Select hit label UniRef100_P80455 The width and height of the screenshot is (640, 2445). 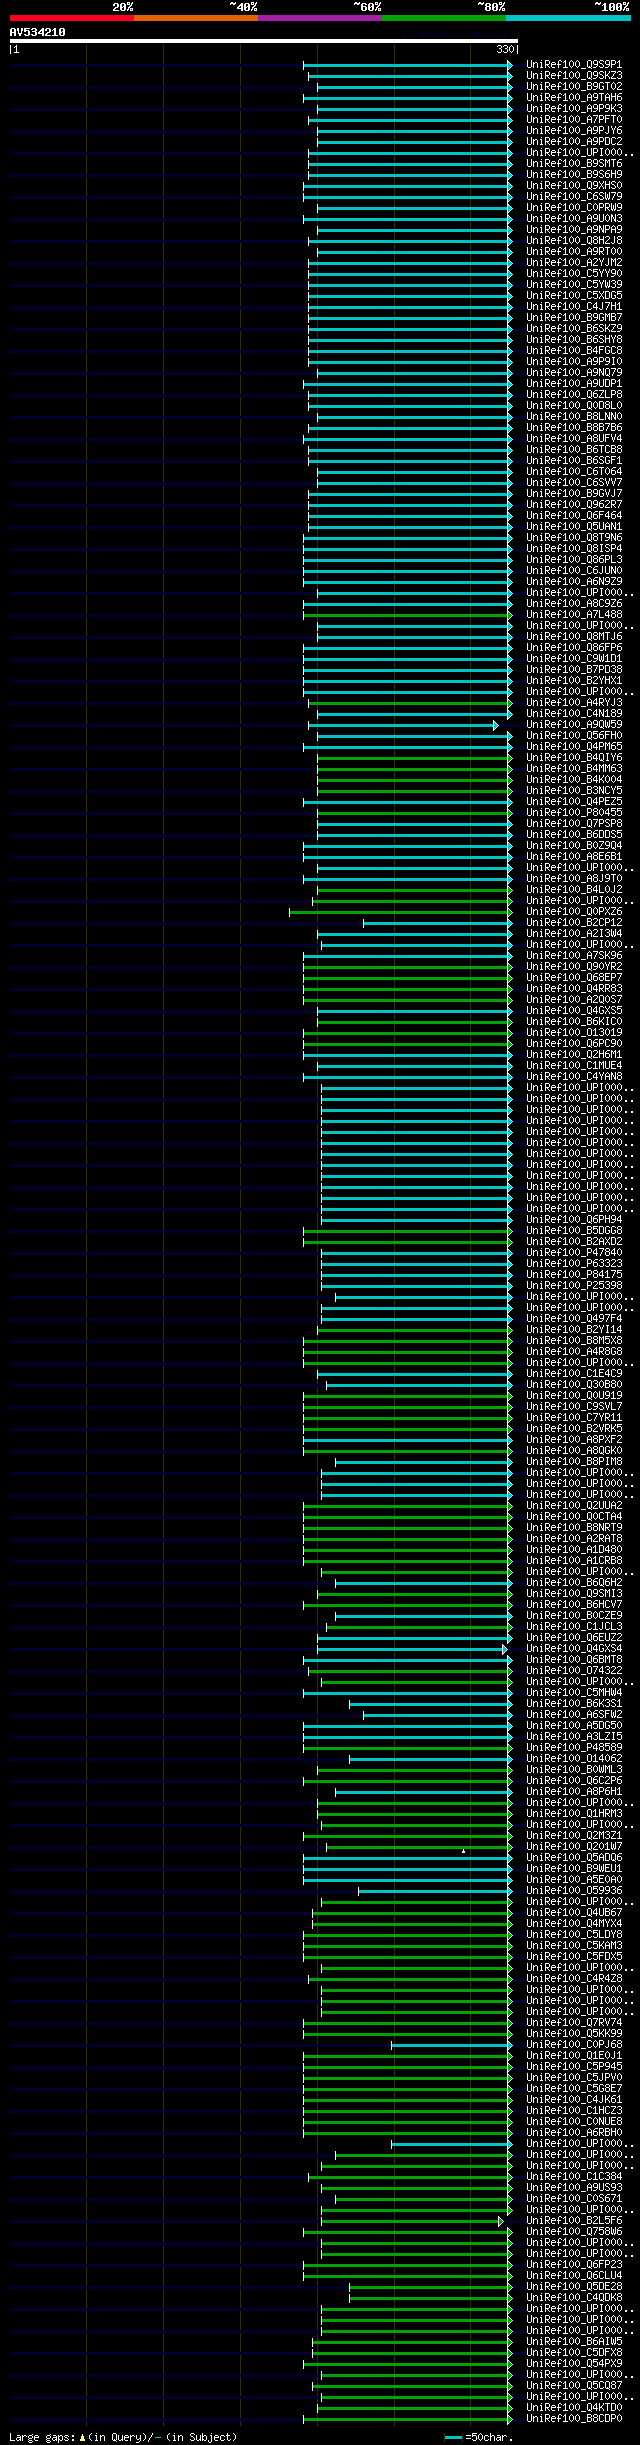(574, 812)
